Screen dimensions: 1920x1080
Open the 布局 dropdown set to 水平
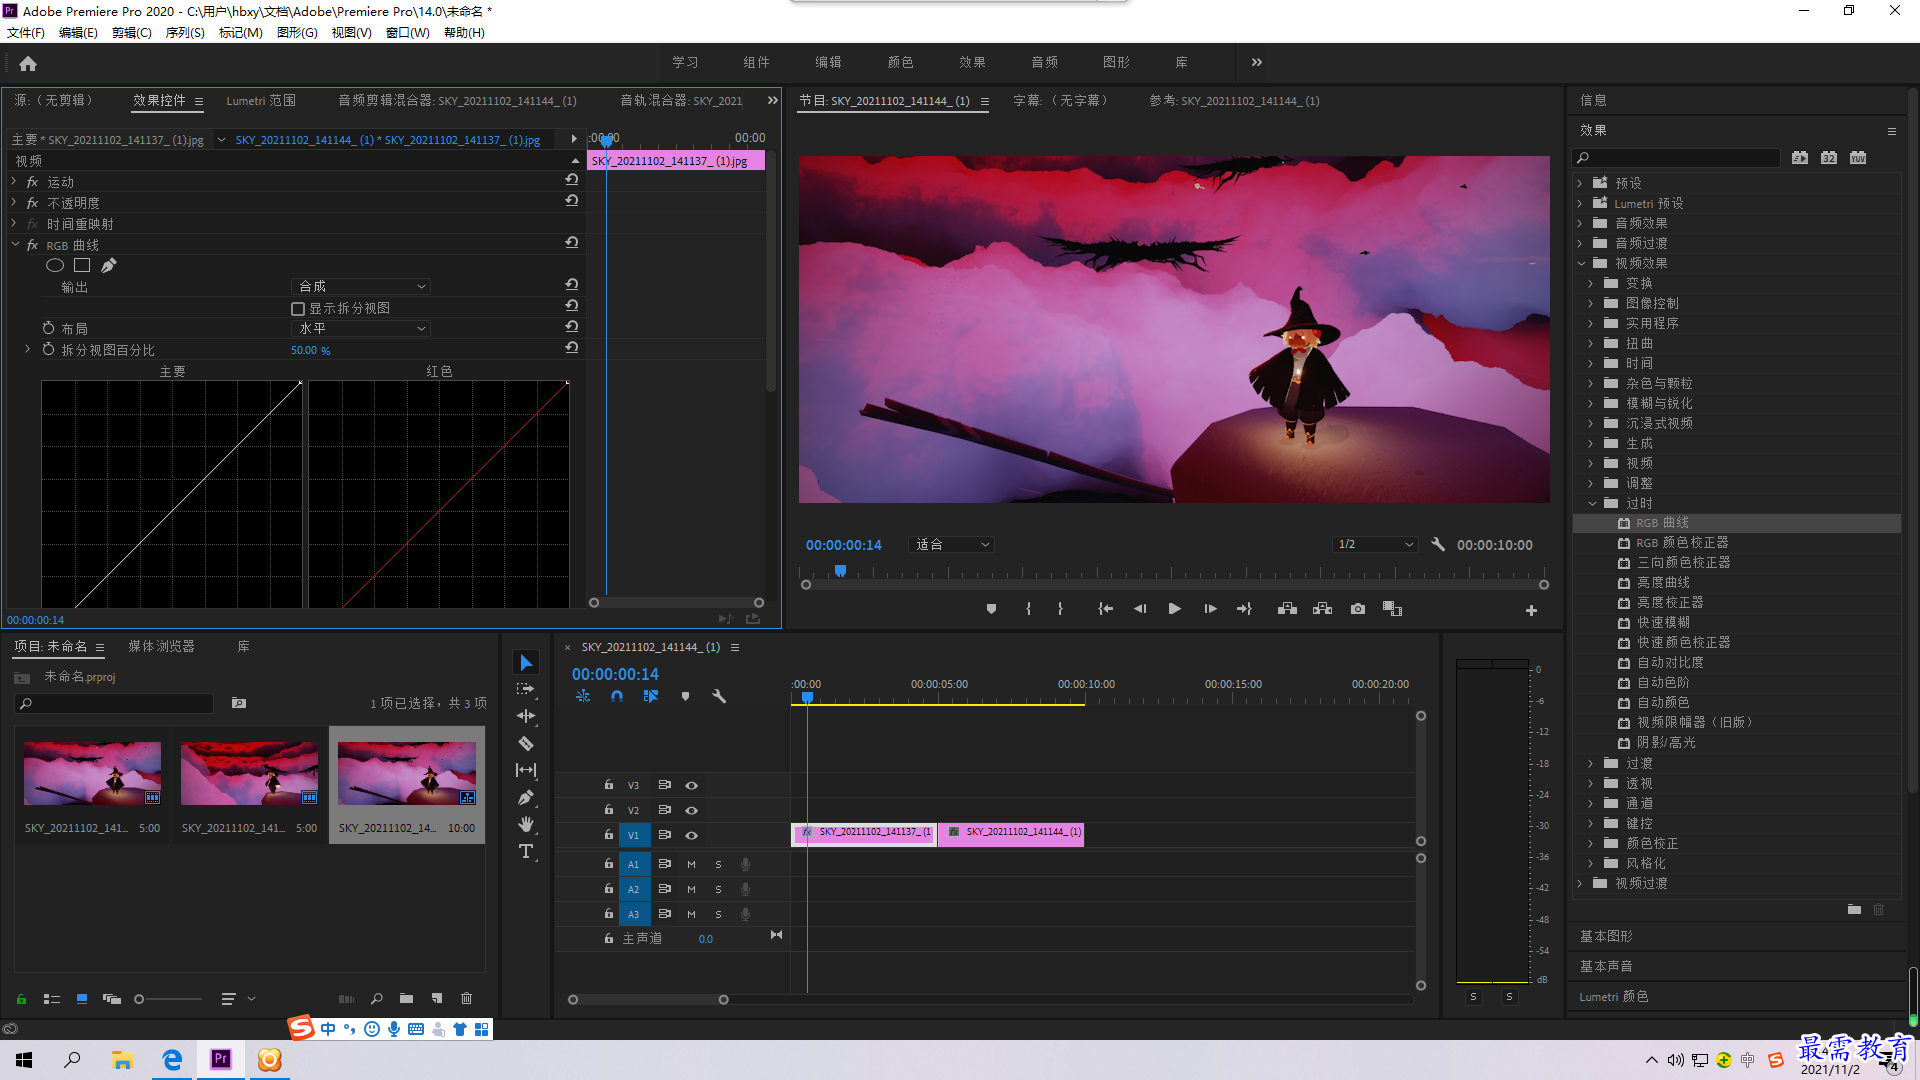pyautogui.click(x=361, y=328)
